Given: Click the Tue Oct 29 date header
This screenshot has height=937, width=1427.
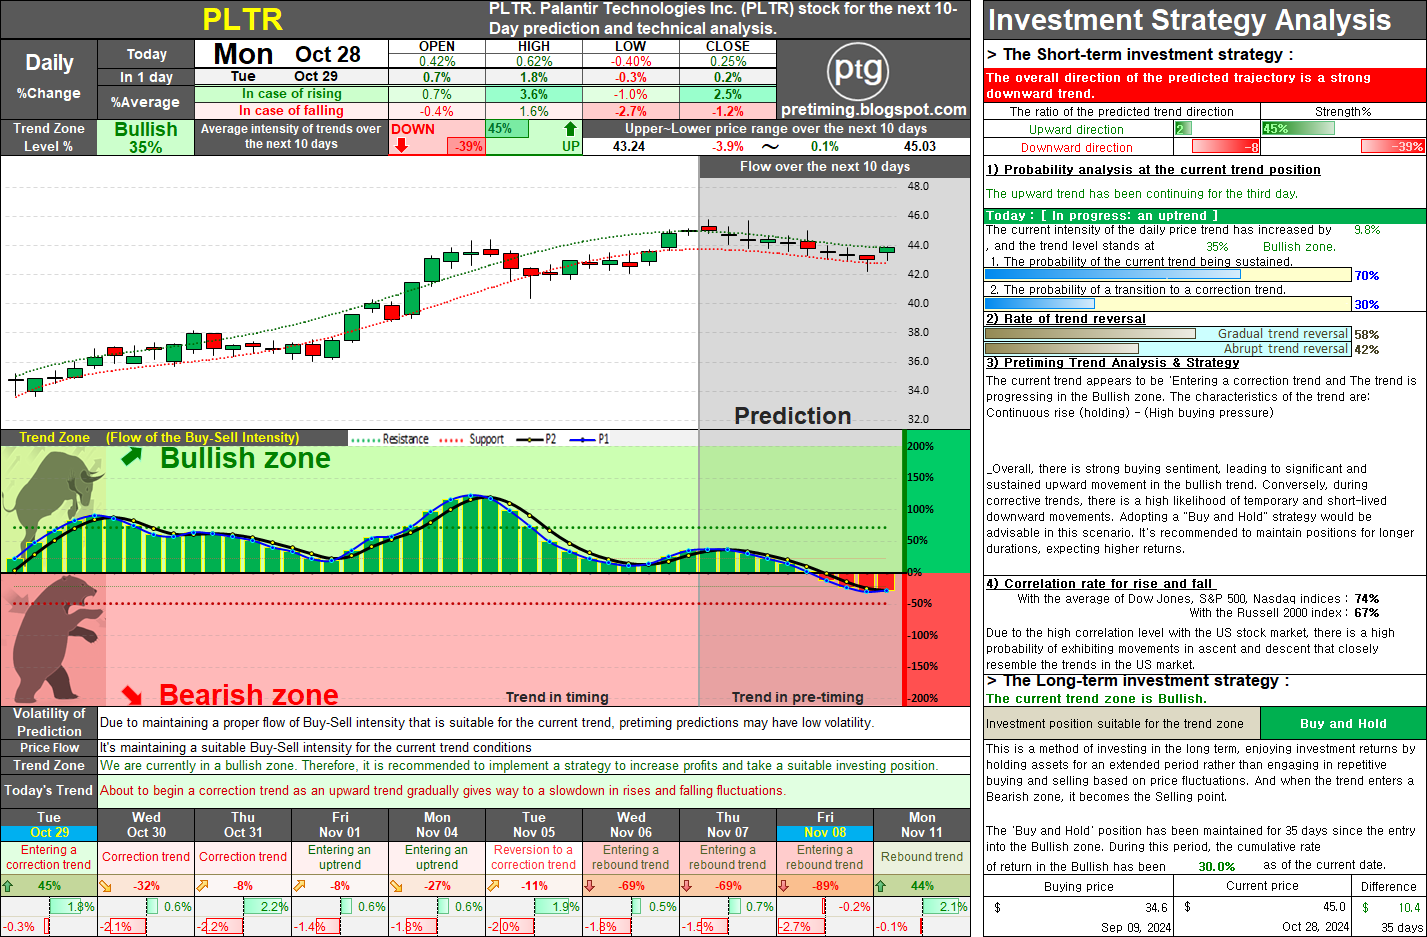Looking at the screenshot, I should [x=49, y=825].
